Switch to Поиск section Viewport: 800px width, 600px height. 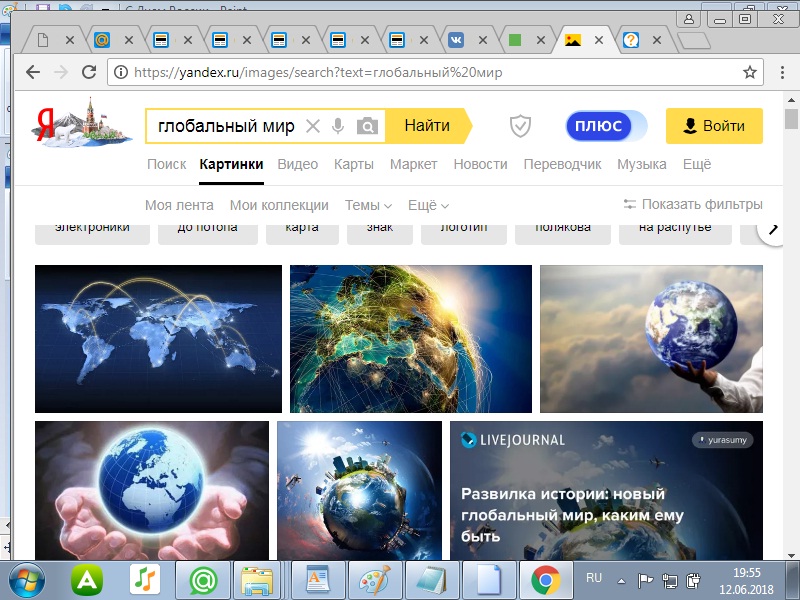tap(166, 164)
